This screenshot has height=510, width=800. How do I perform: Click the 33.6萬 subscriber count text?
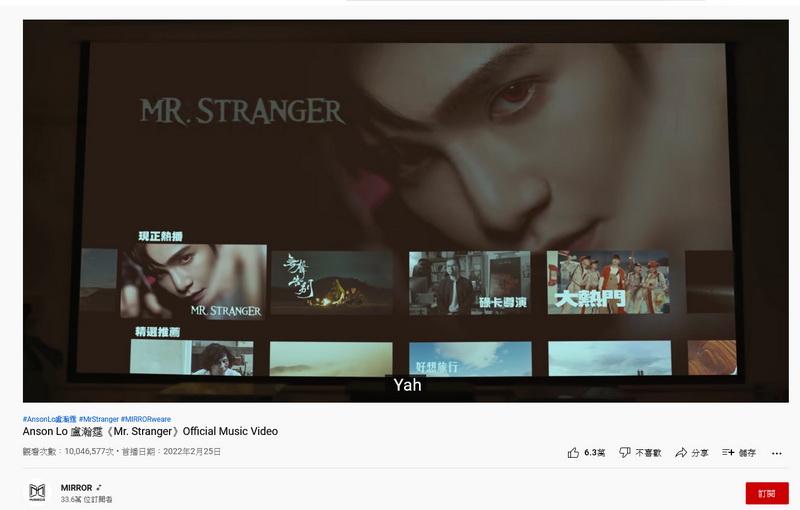(86, 499)
